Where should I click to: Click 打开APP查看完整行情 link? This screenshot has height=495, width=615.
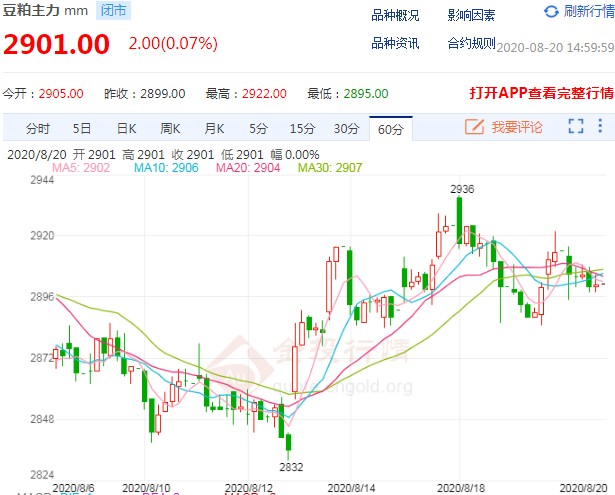pos(542,93)
